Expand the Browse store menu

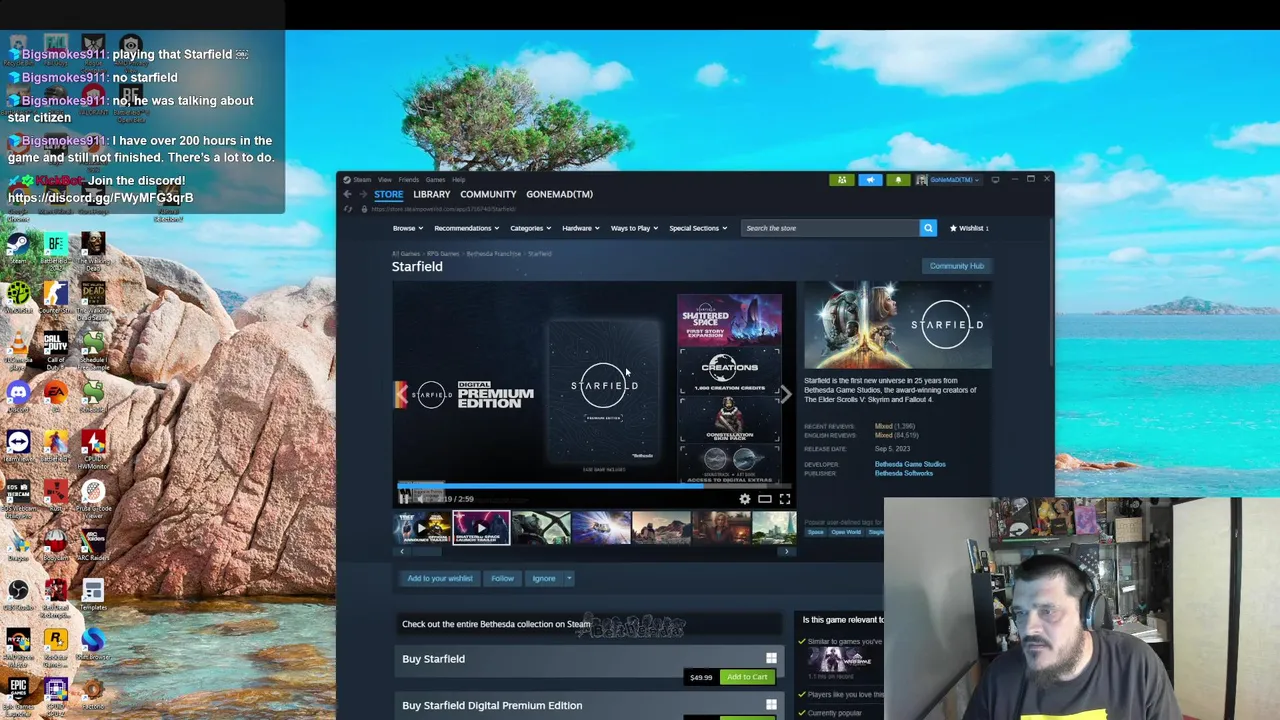[408, 228]
